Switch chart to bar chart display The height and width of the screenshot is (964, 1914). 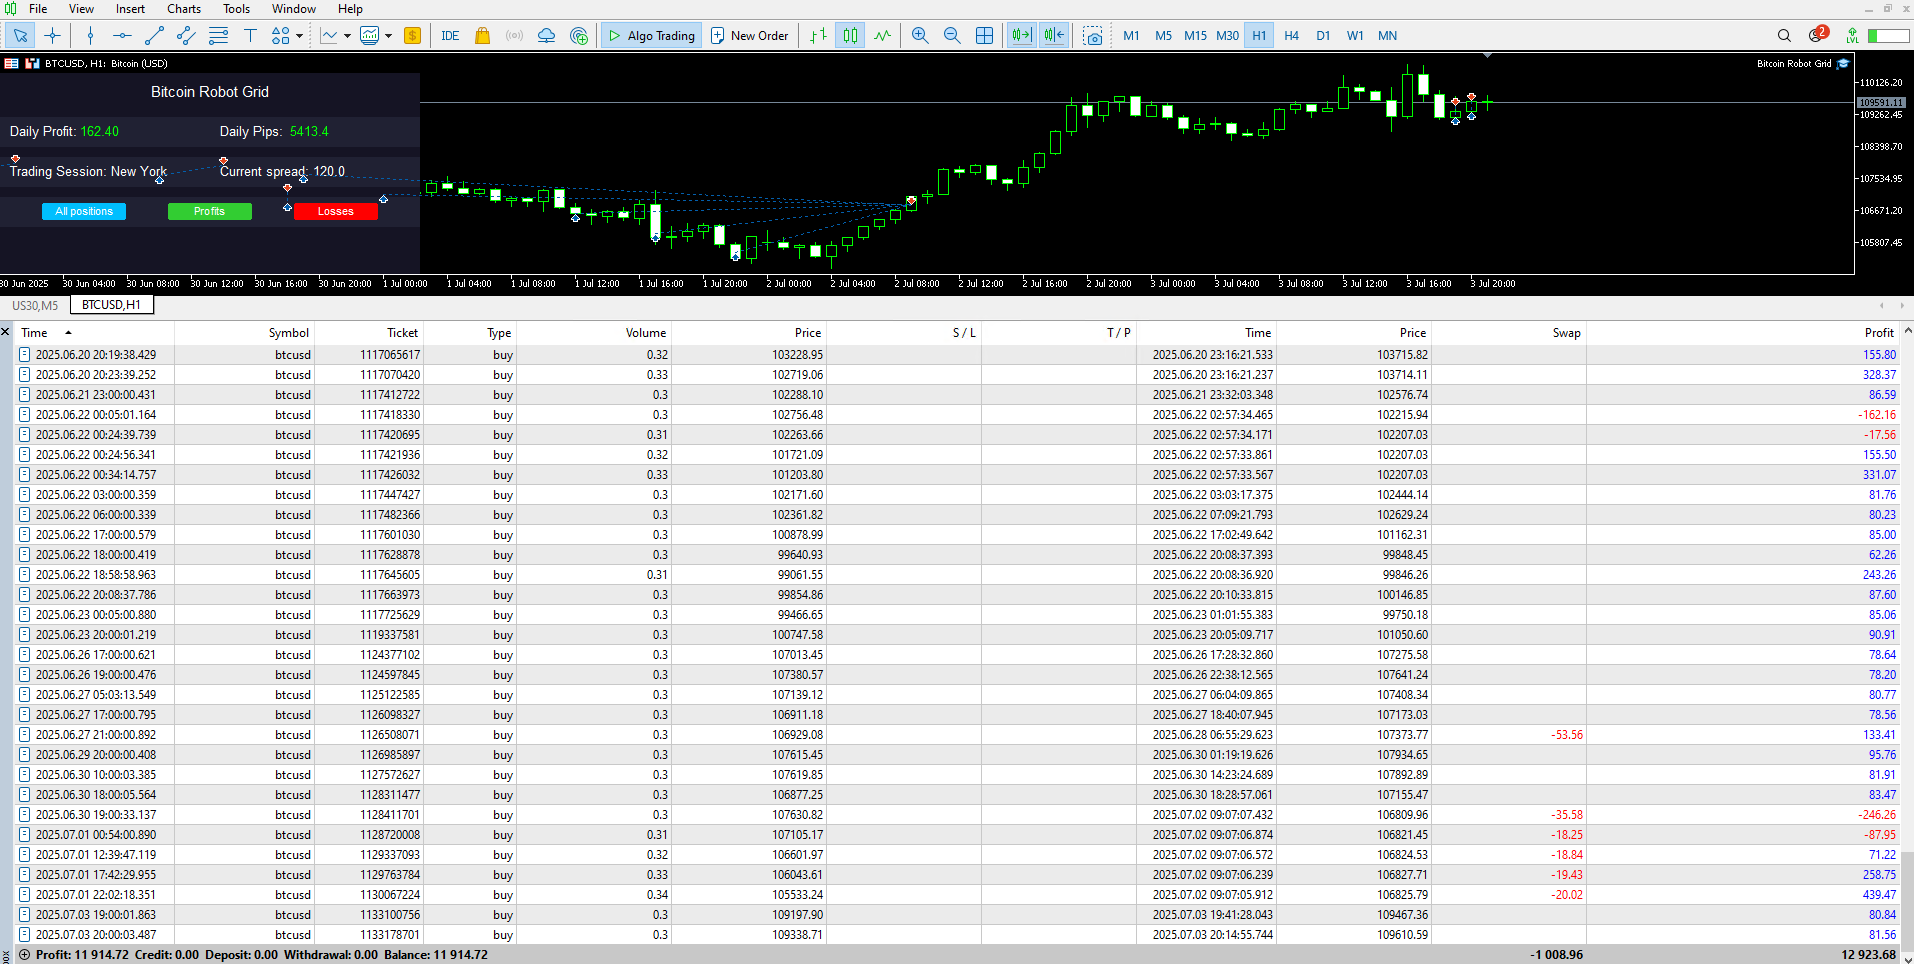[x=818, y=36]
